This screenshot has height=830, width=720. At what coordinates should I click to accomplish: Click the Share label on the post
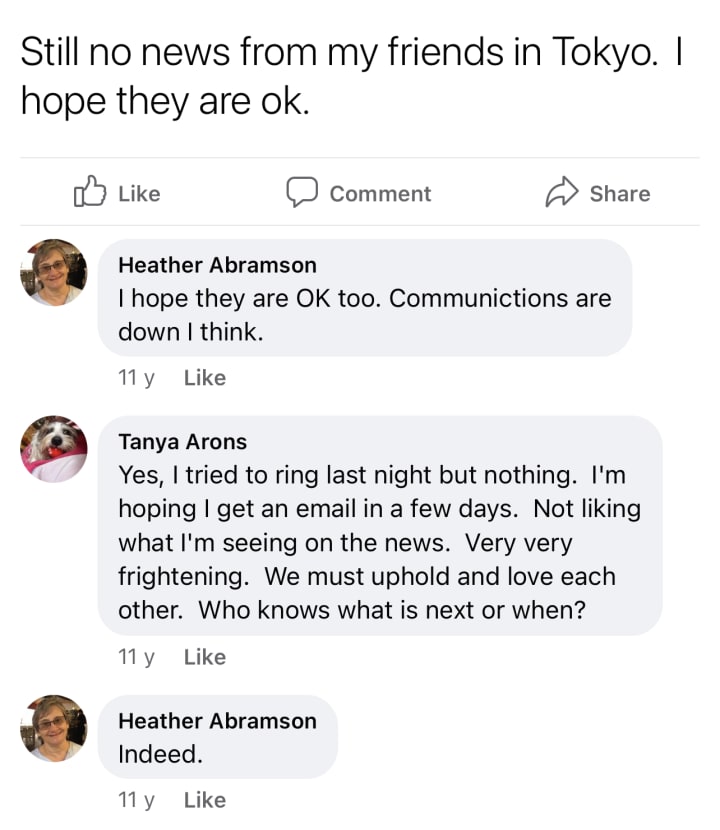pyautogui.click(x=620, y=194)
